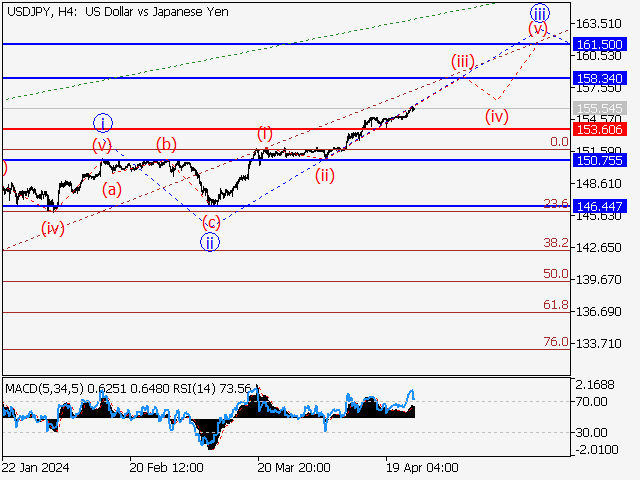Click the gray 155.545 current price label
The width and height of the screenshot is (640, 480).
[599, 109]
